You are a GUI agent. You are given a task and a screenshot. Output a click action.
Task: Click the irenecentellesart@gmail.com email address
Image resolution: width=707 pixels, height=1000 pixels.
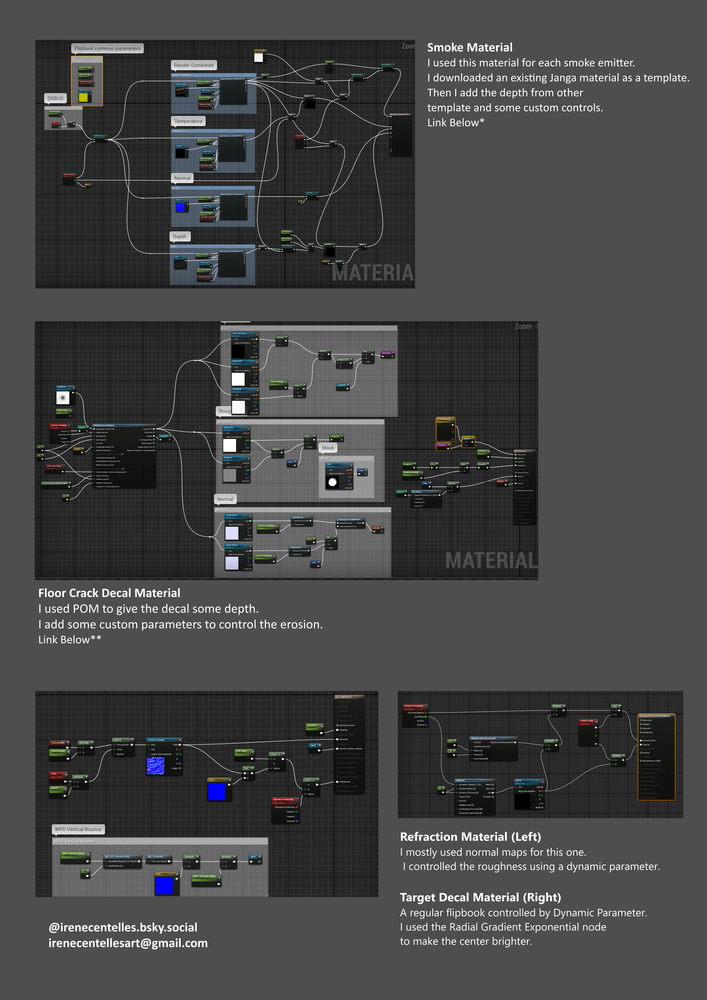pyautogui.click(x=128, y=943)
